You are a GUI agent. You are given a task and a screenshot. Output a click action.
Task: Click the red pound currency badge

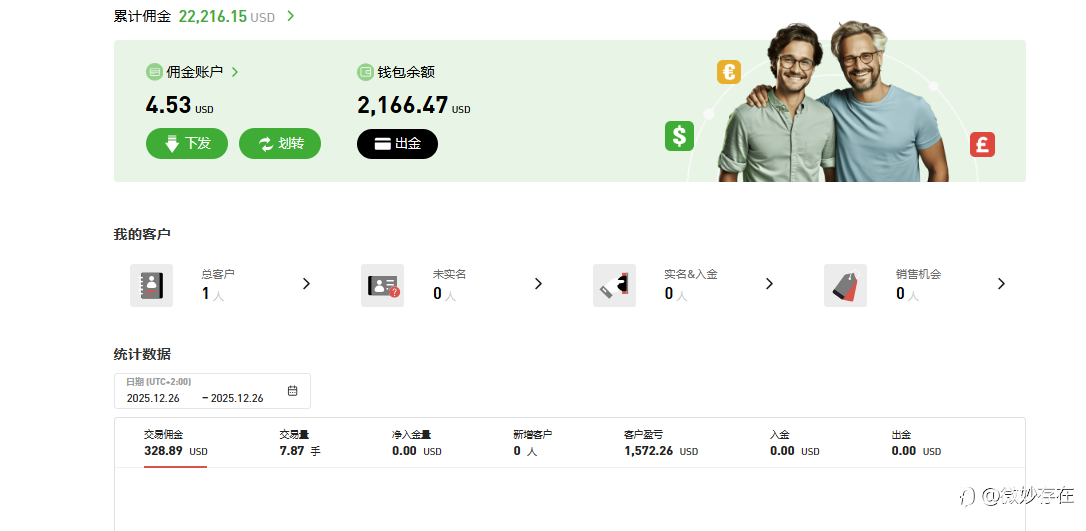(x=982, y=145)
